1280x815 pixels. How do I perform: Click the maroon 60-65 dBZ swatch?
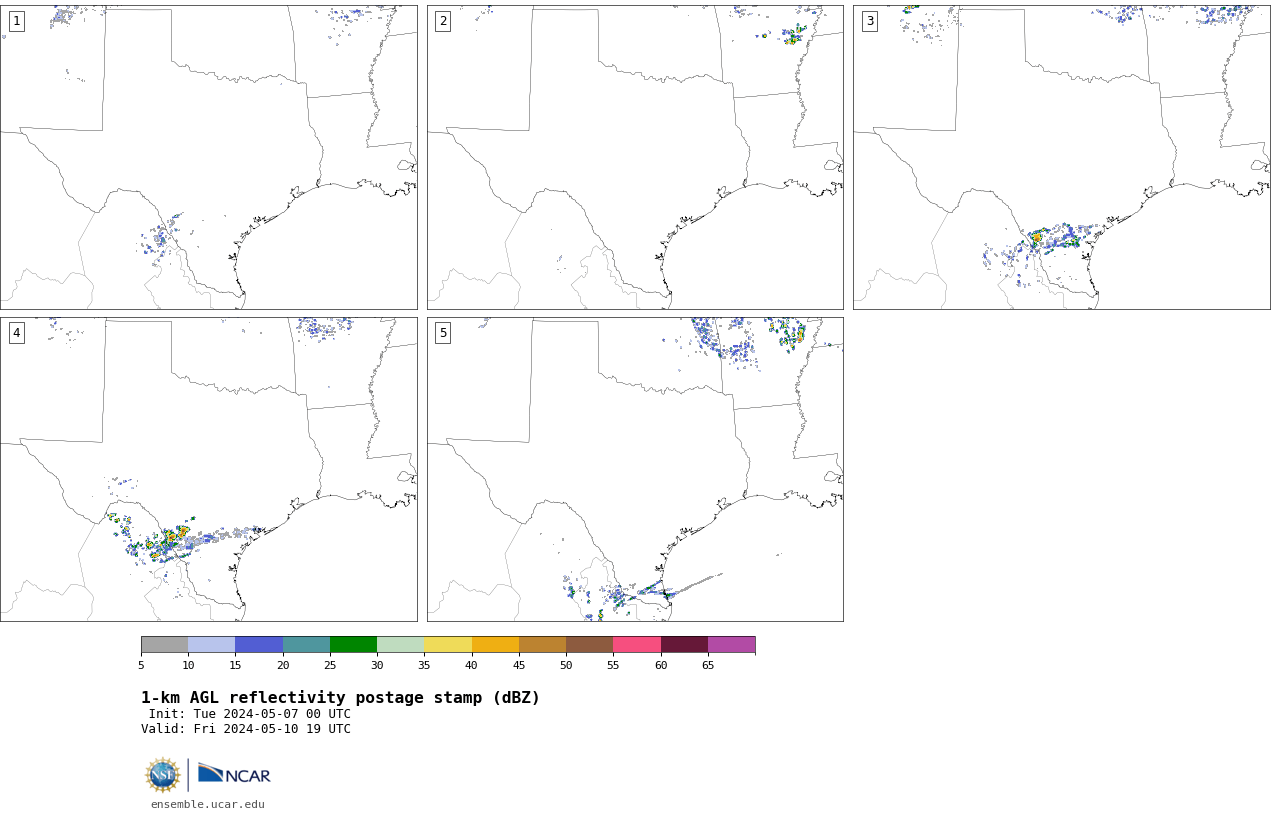point(684,644)
